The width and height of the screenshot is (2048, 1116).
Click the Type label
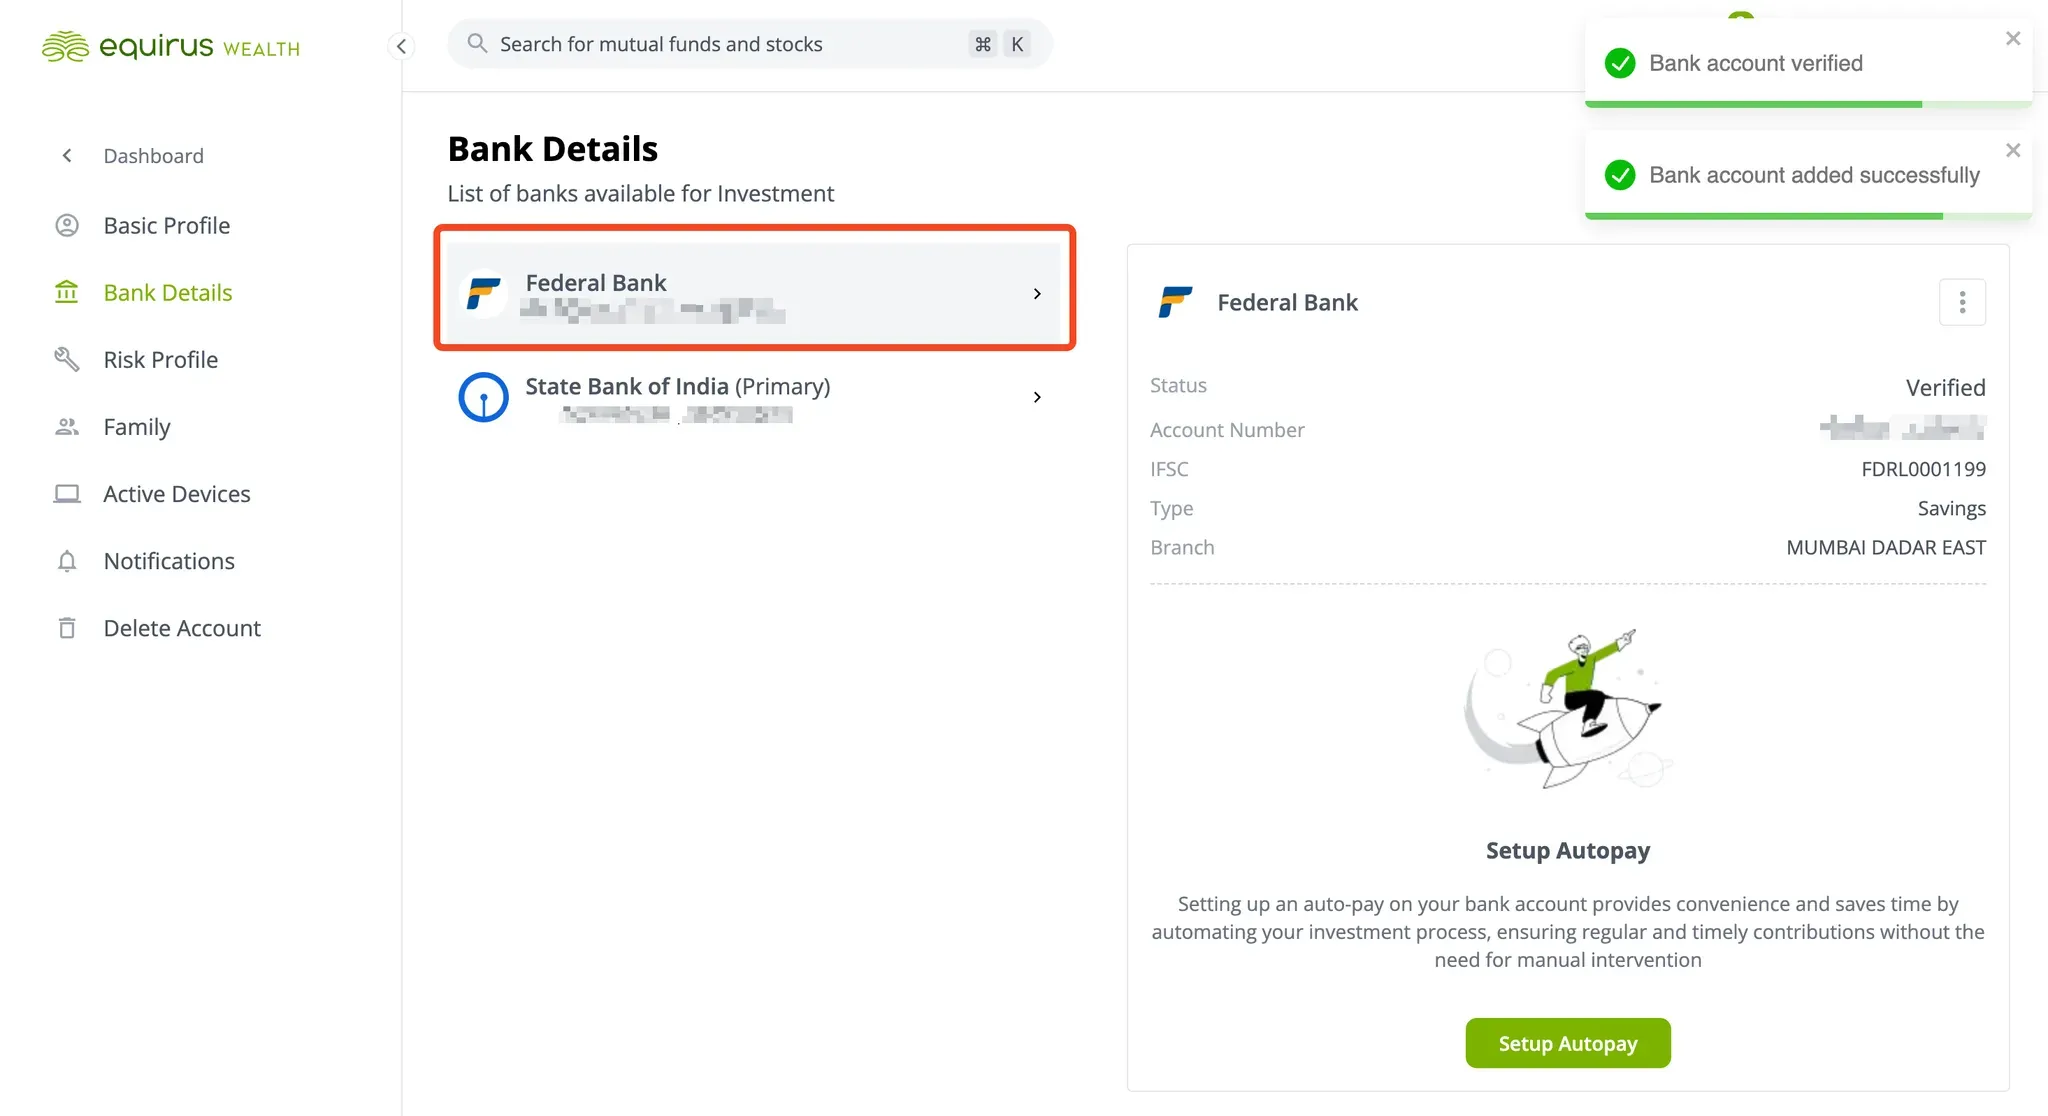pyautogui.click(x=1171, y=509)
